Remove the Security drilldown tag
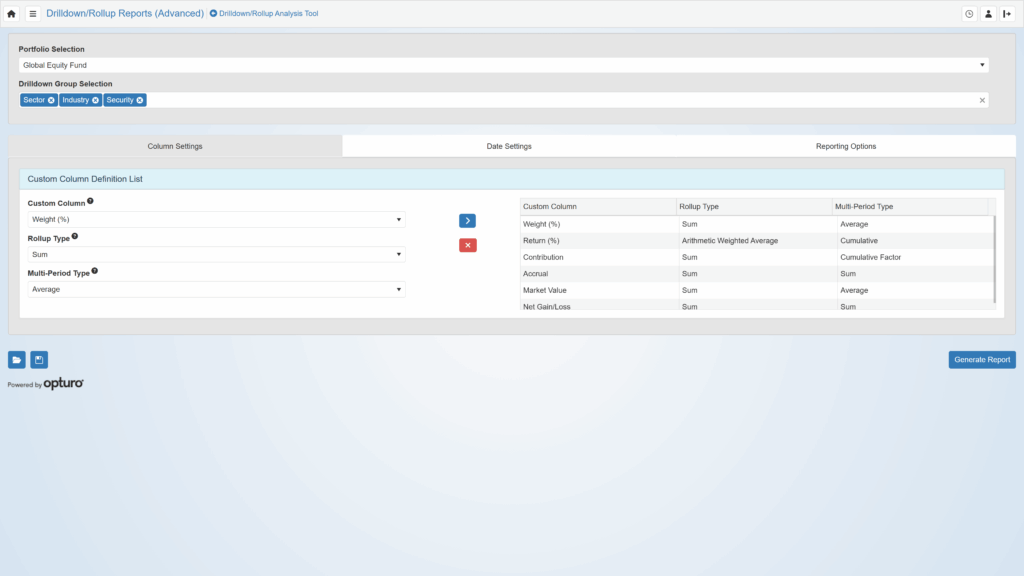The width and height of the screenshot is (1024, 576). pyautogui.click(x=140, y=100)
